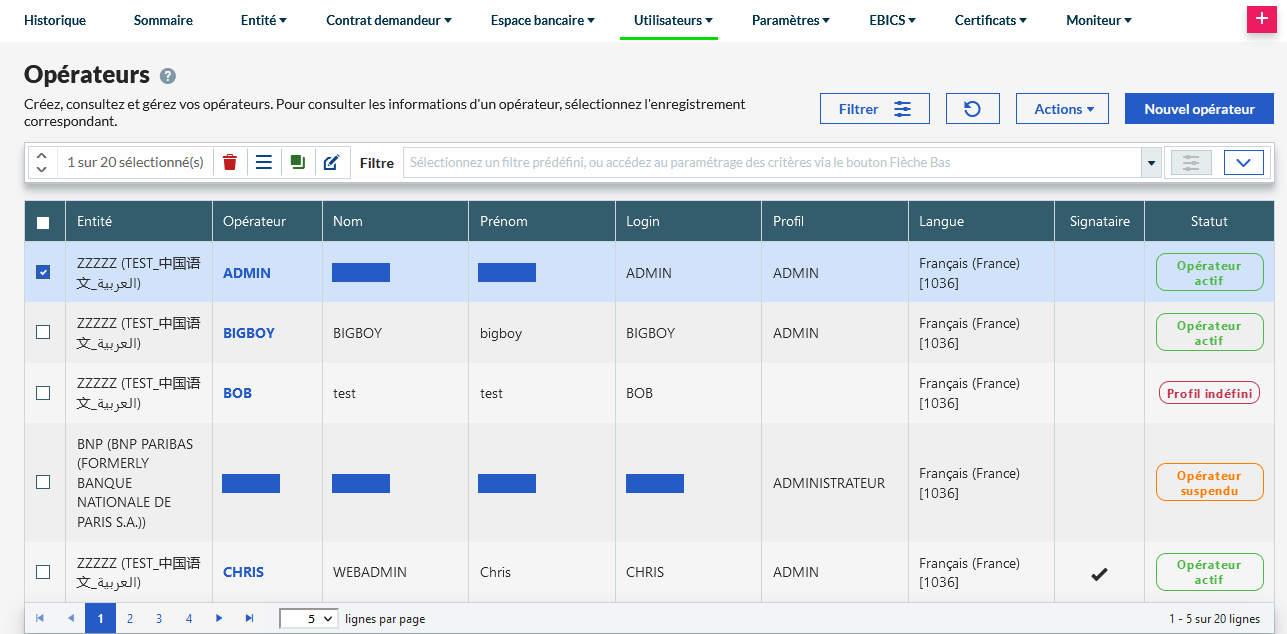
Task: Click the three-line list icon in toolbar
Action: coord(264,162)
